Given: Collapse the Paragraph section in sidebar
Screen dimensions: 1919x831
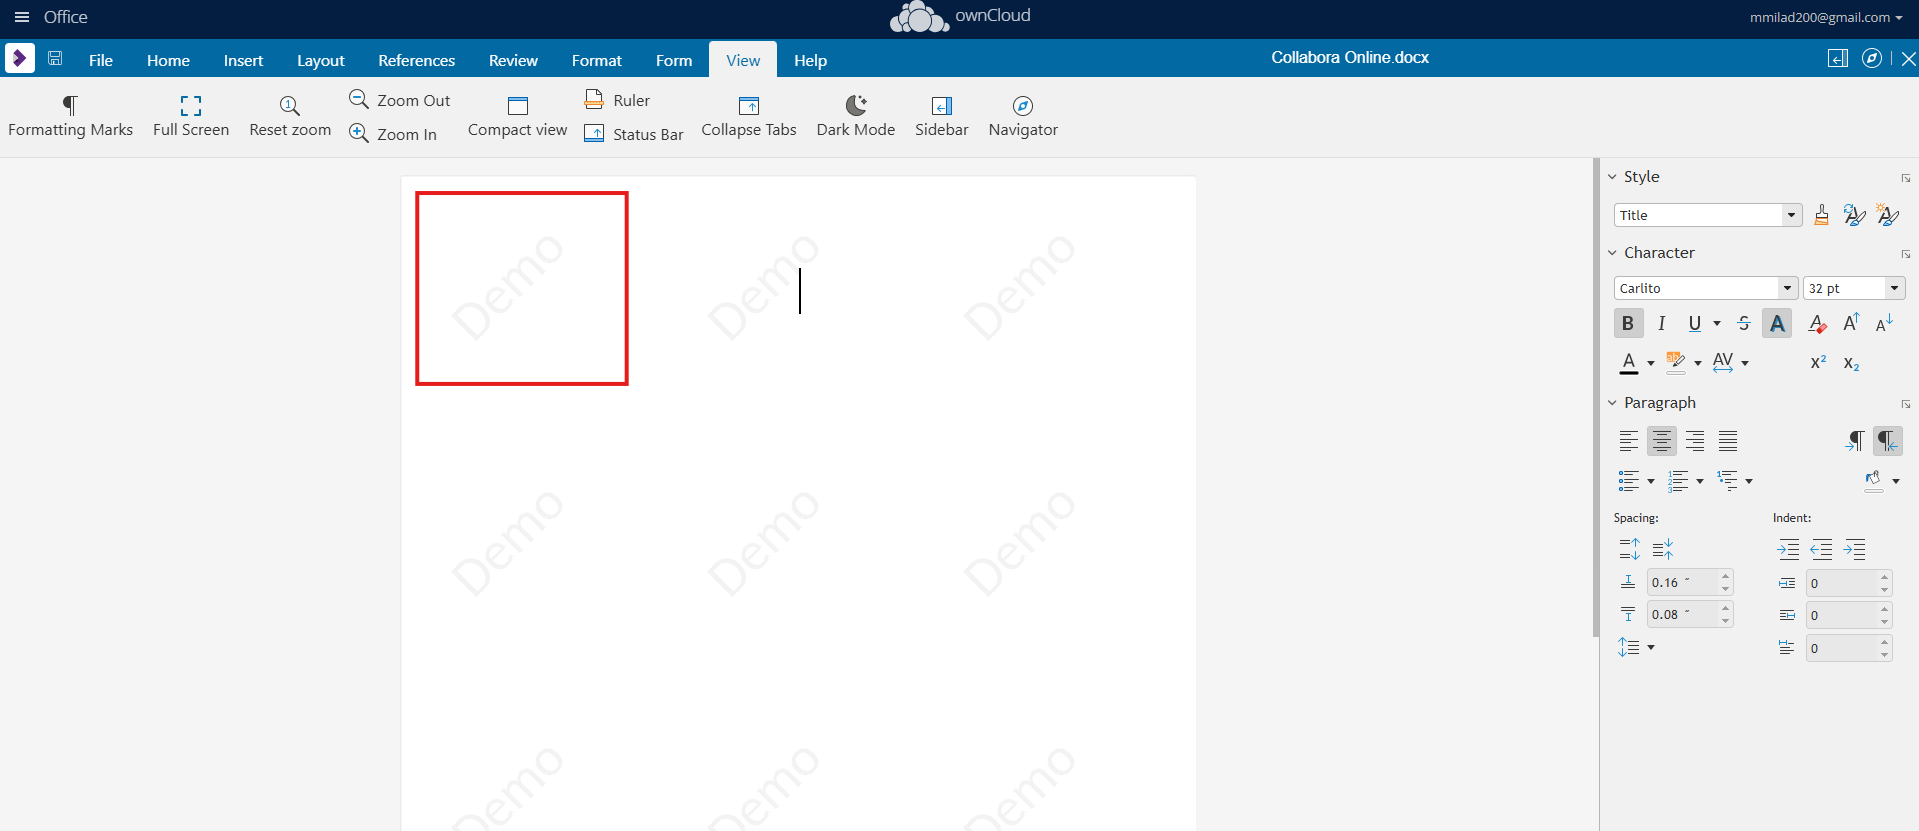Looking at the screenshot, I should (x=1612, y=403).
